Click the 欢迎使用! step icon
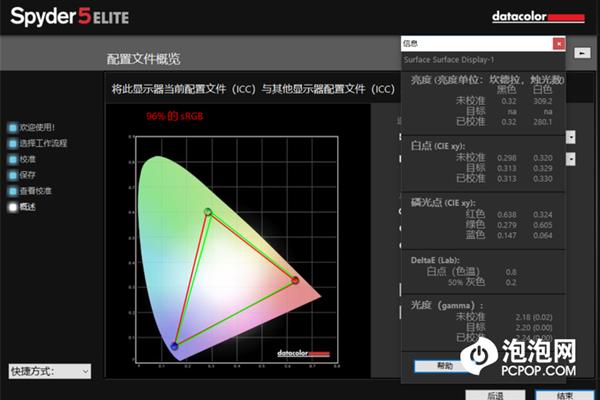This screenshot has width=600, height=400. coord(13,128)
